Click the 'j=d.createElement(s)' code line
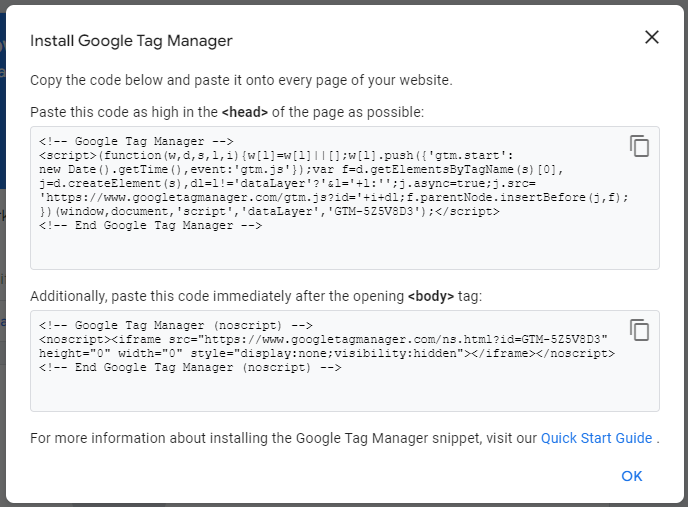Viewport: 688px width, 507px height. (x=287, y=183)
